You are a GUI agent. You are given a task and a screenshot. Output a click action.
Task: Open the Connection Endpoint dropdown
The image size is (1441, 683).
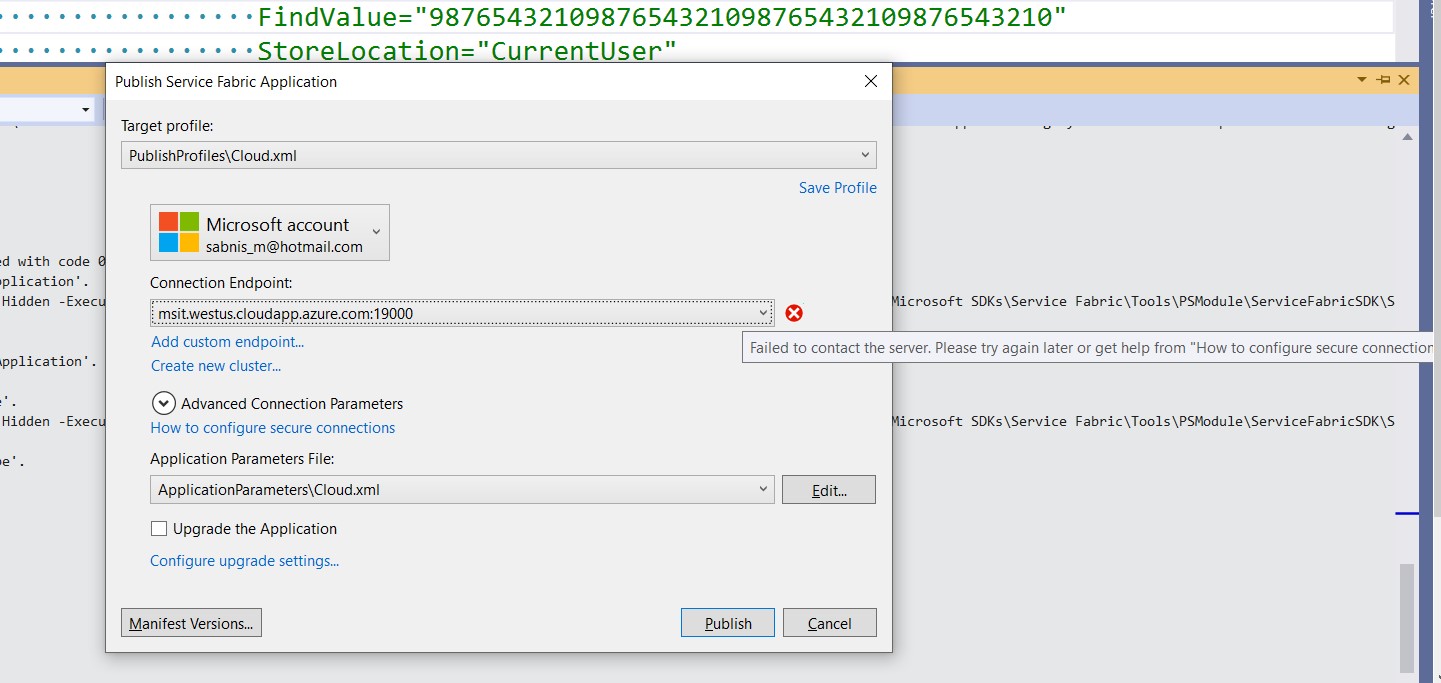[463, 313]
